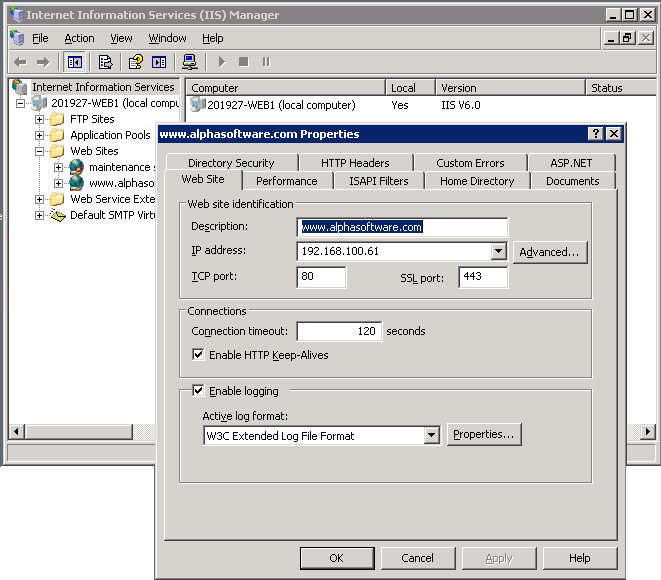Sort by the Computer column header
The height and width of the screenshot is (580, 661).
click(x=285, y=88)
